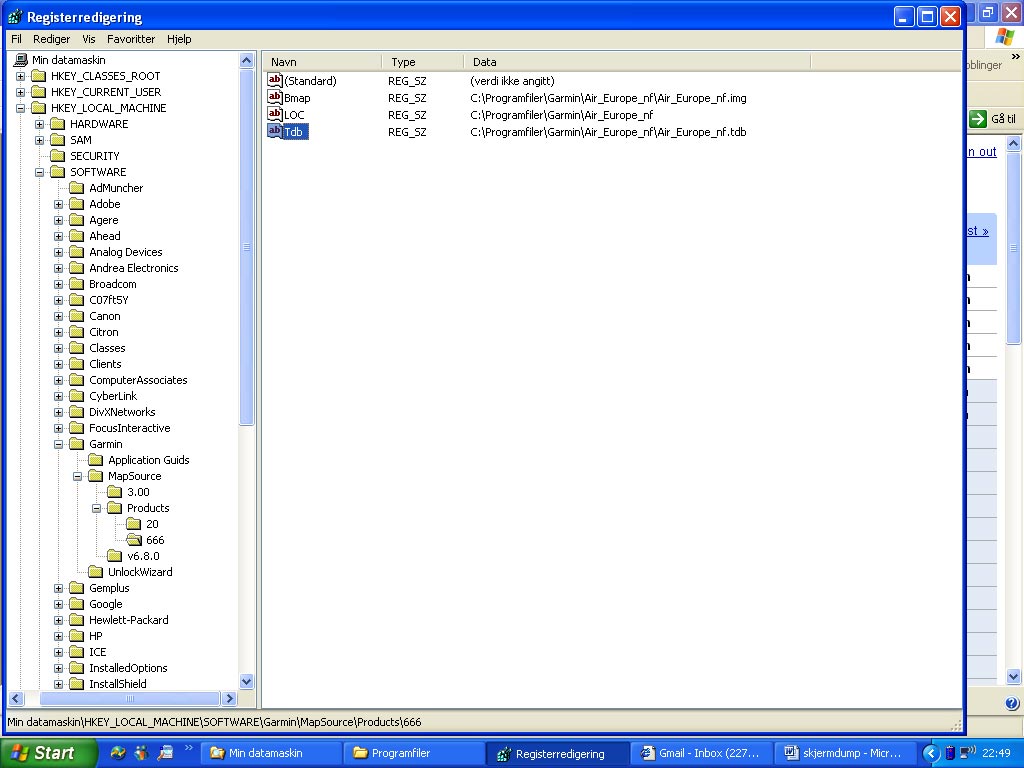Switch to Gmail - Inbox taskbar window

coord(702,753)
